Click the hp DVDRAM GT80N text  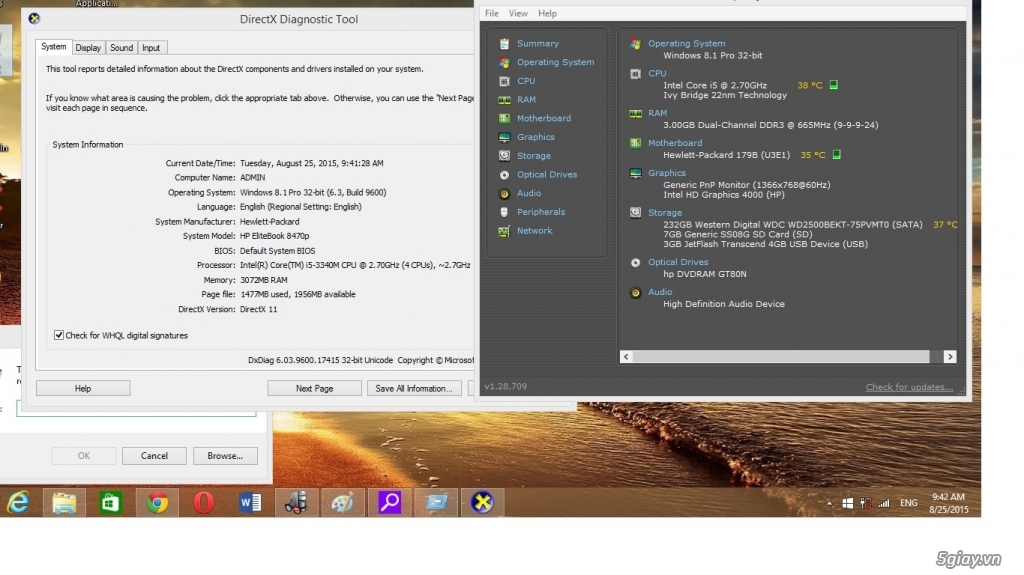[x=705, y=274]
